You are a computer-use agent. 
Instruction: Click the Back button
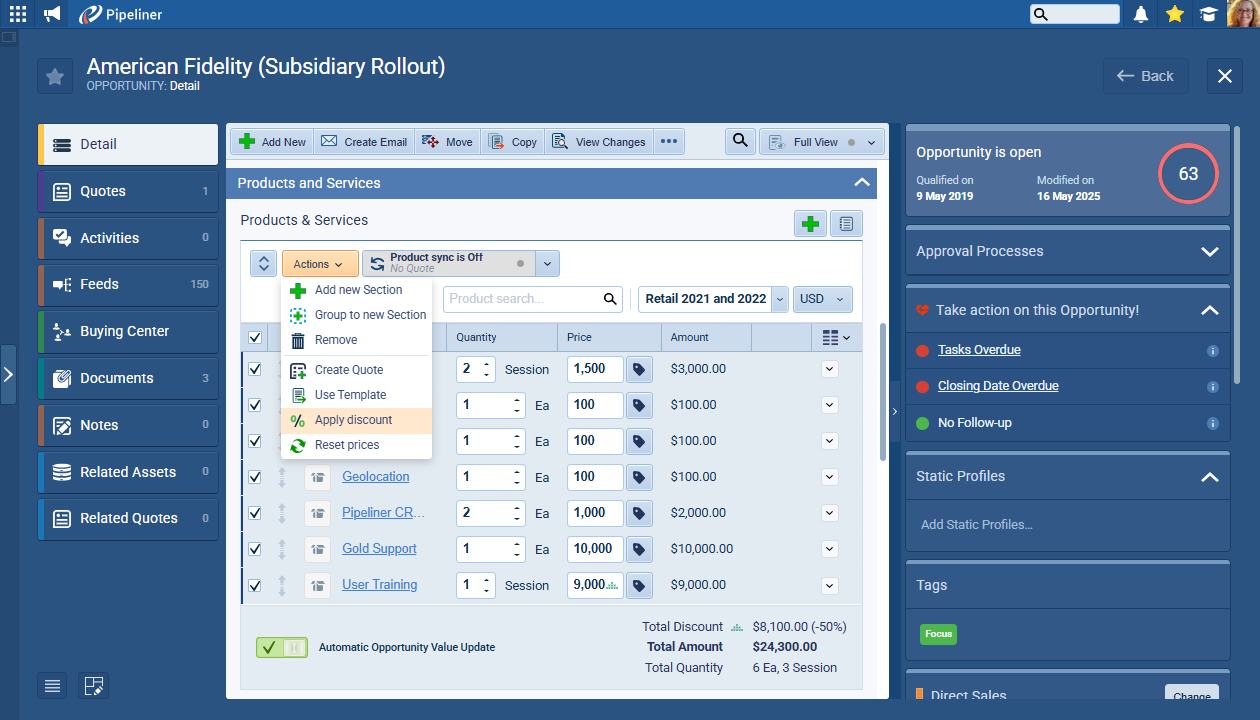pos(1145,76)
